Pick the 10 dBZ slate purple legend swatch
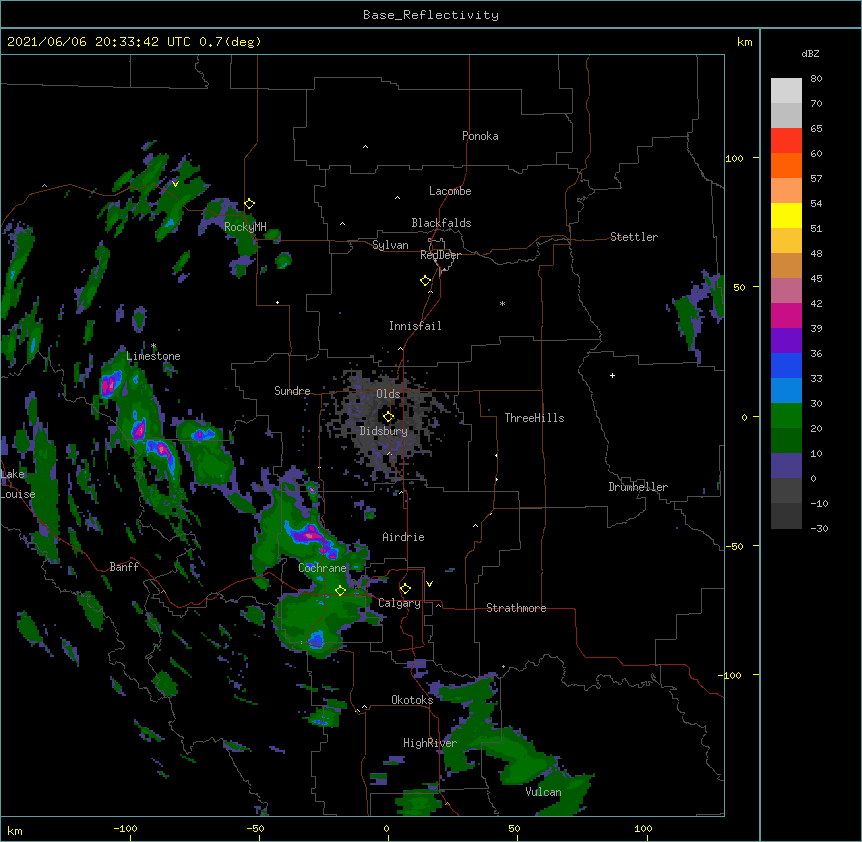 coord(786,466)
